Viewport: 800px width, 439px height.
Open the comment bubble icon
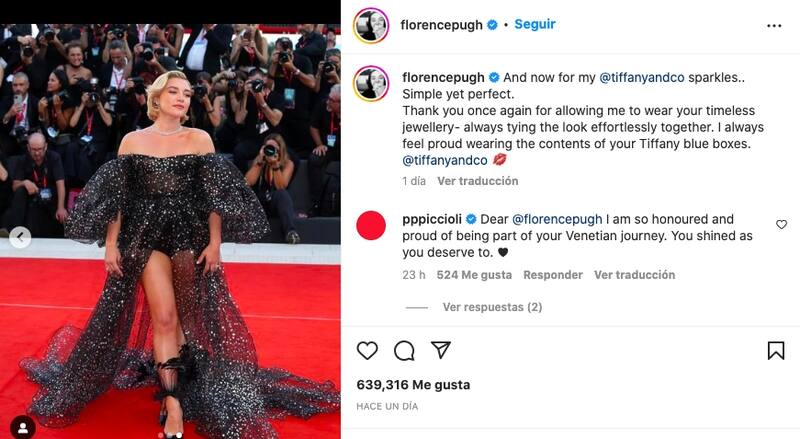[404, 351]
